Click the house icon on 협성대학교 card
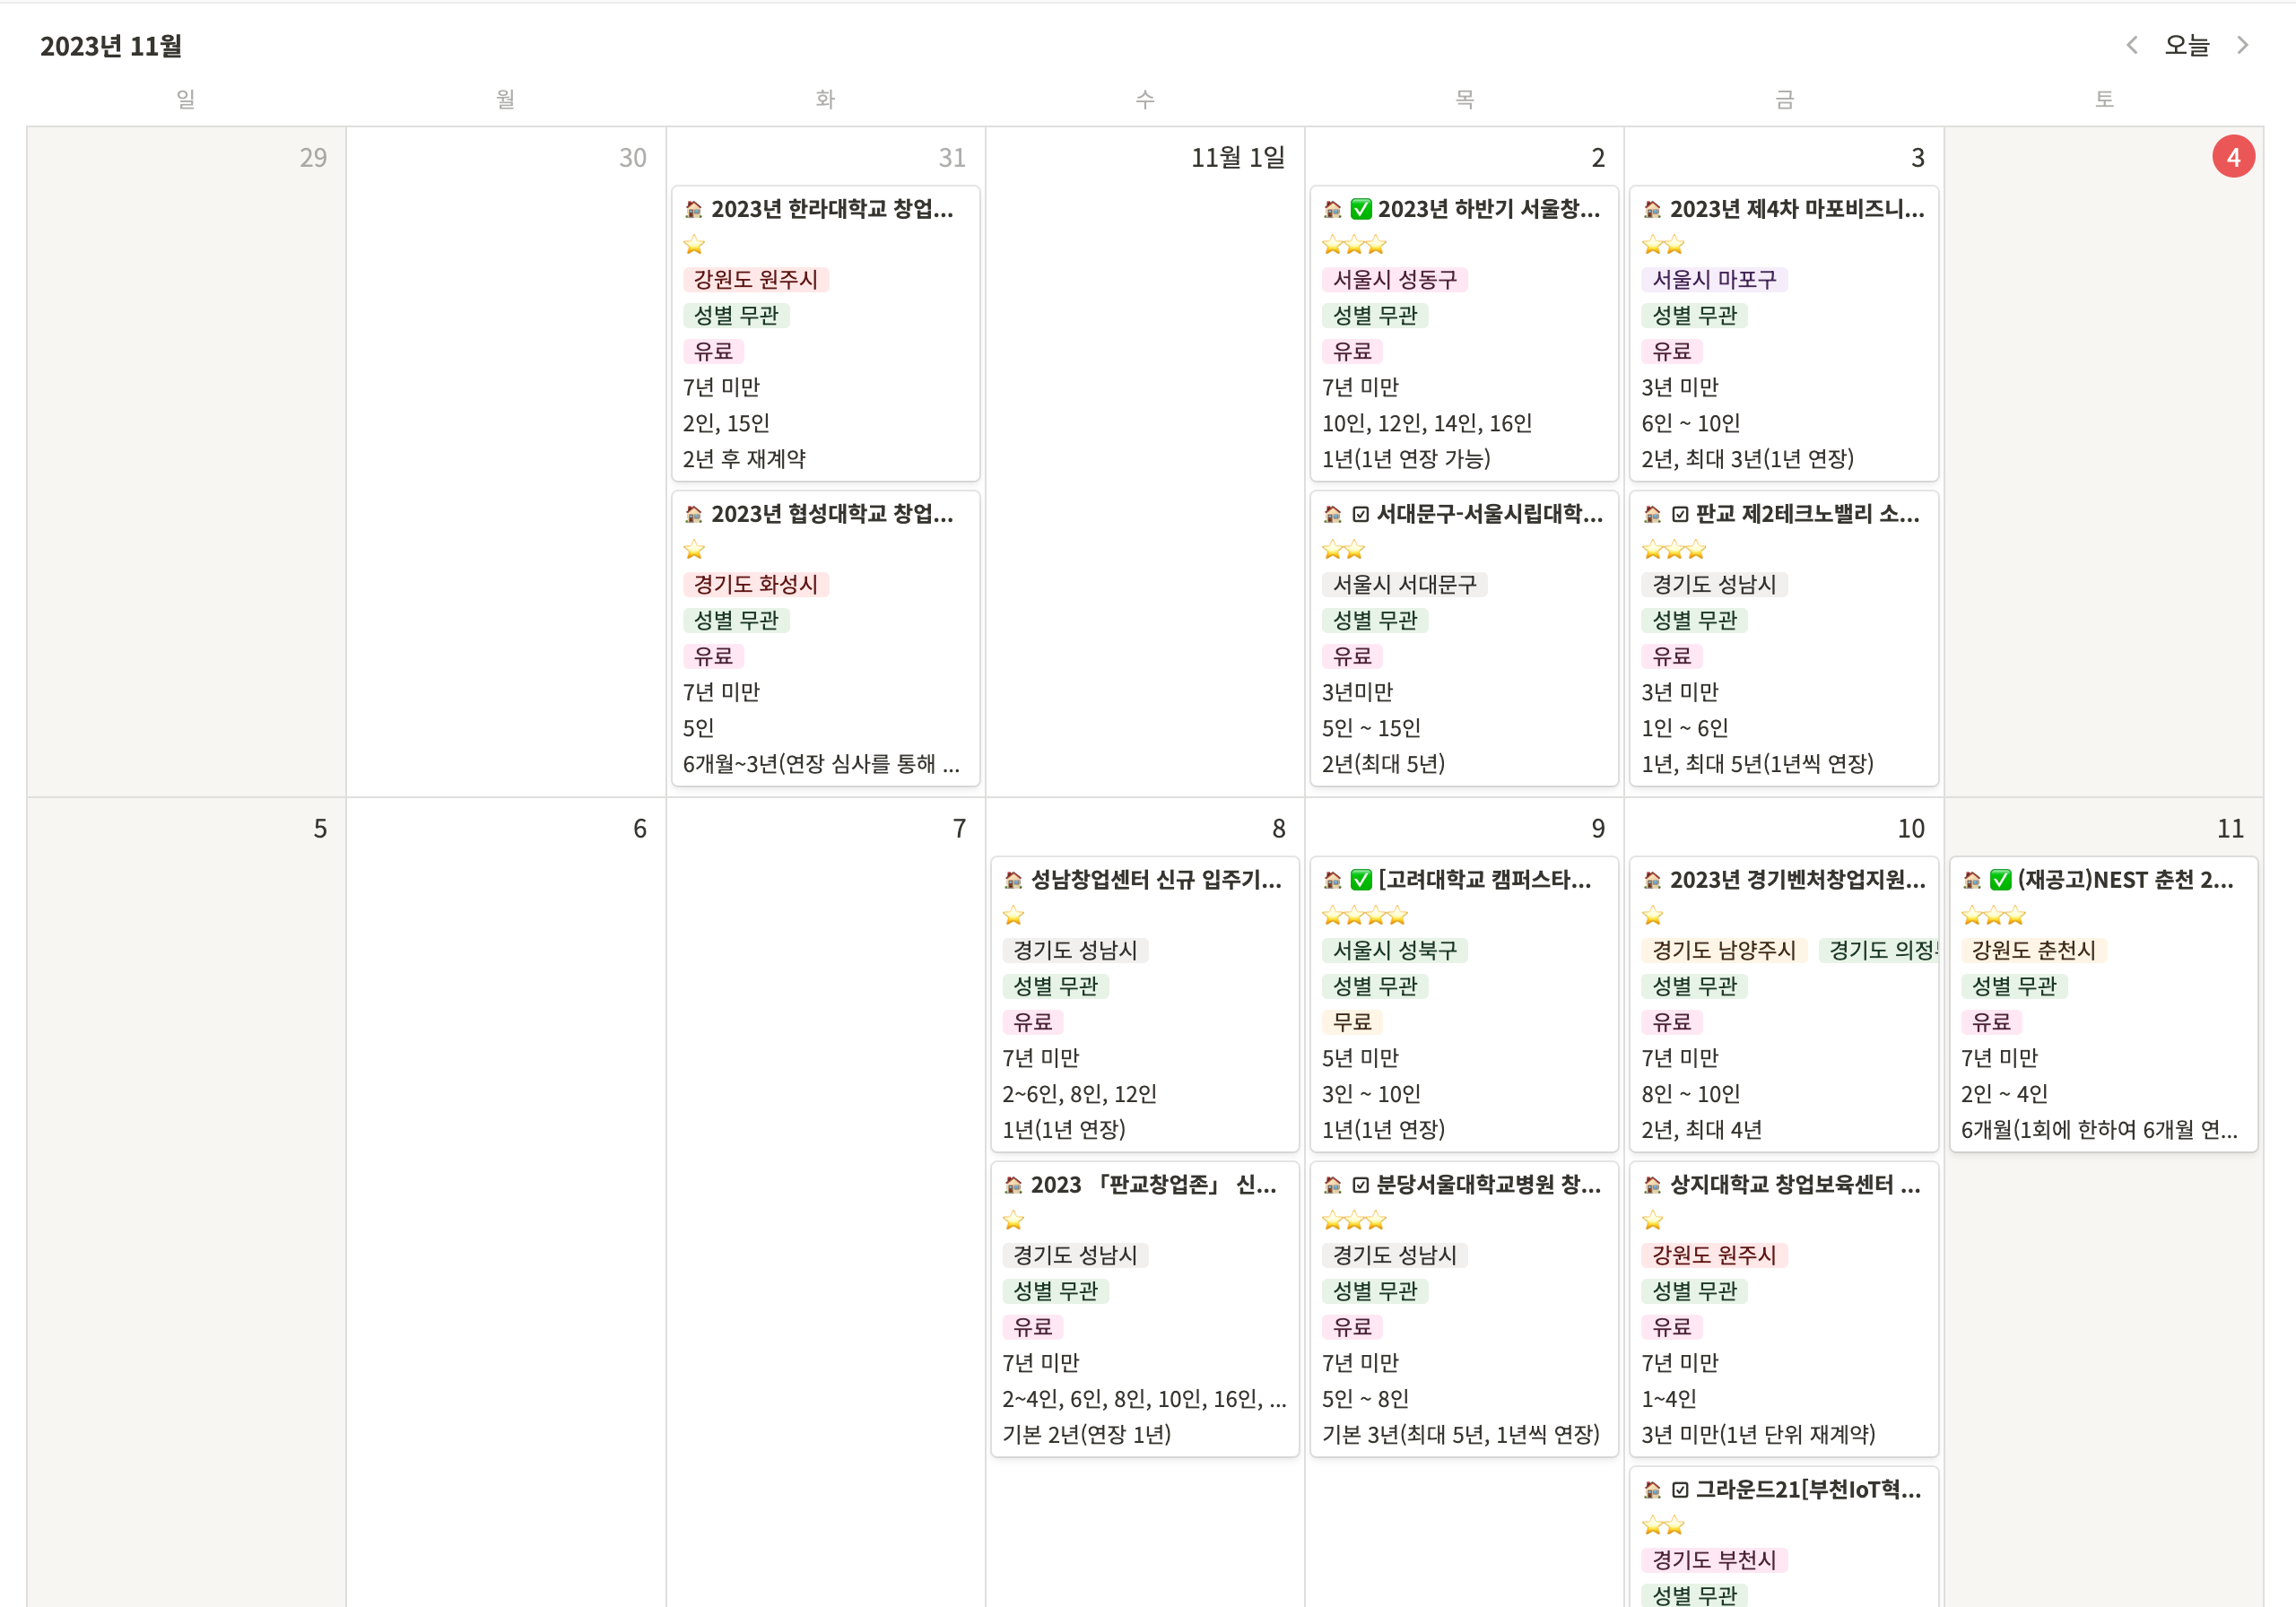Screen dimensions: 2296x1607 point(693,514)
